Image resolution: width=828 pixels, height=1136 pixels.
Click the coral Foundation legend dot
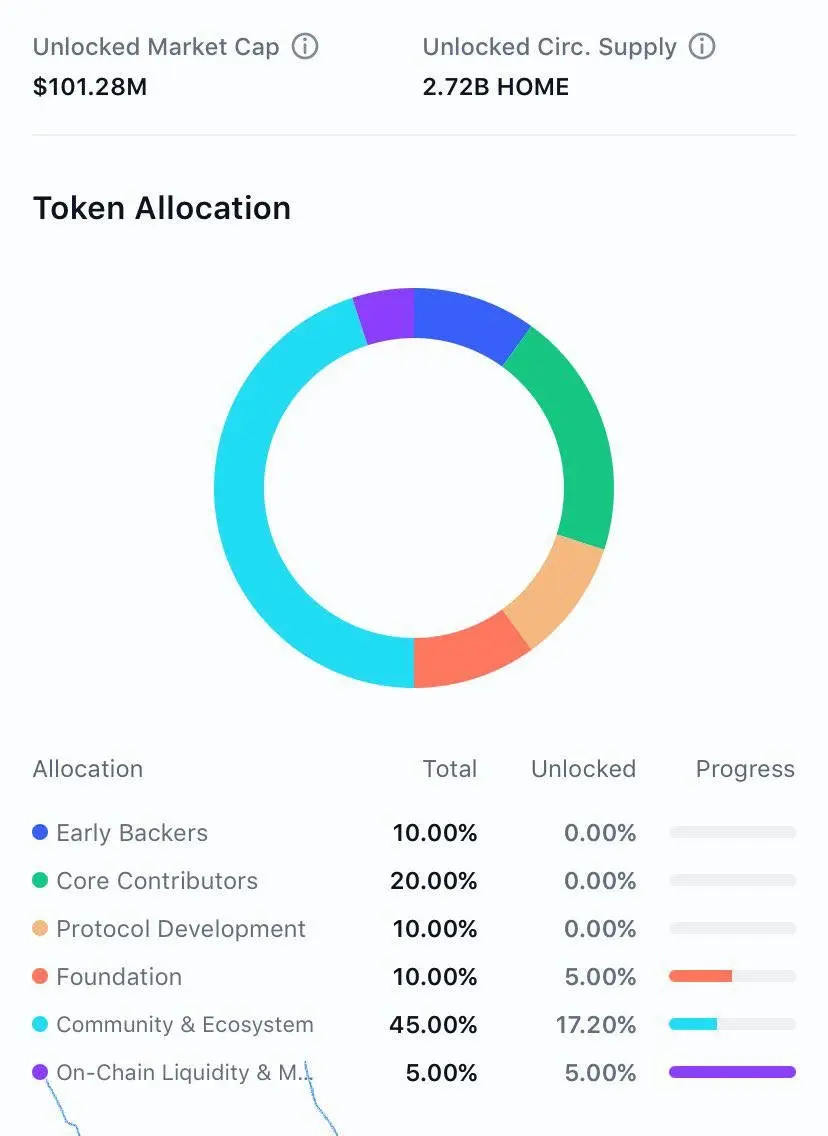click(41, 976)
